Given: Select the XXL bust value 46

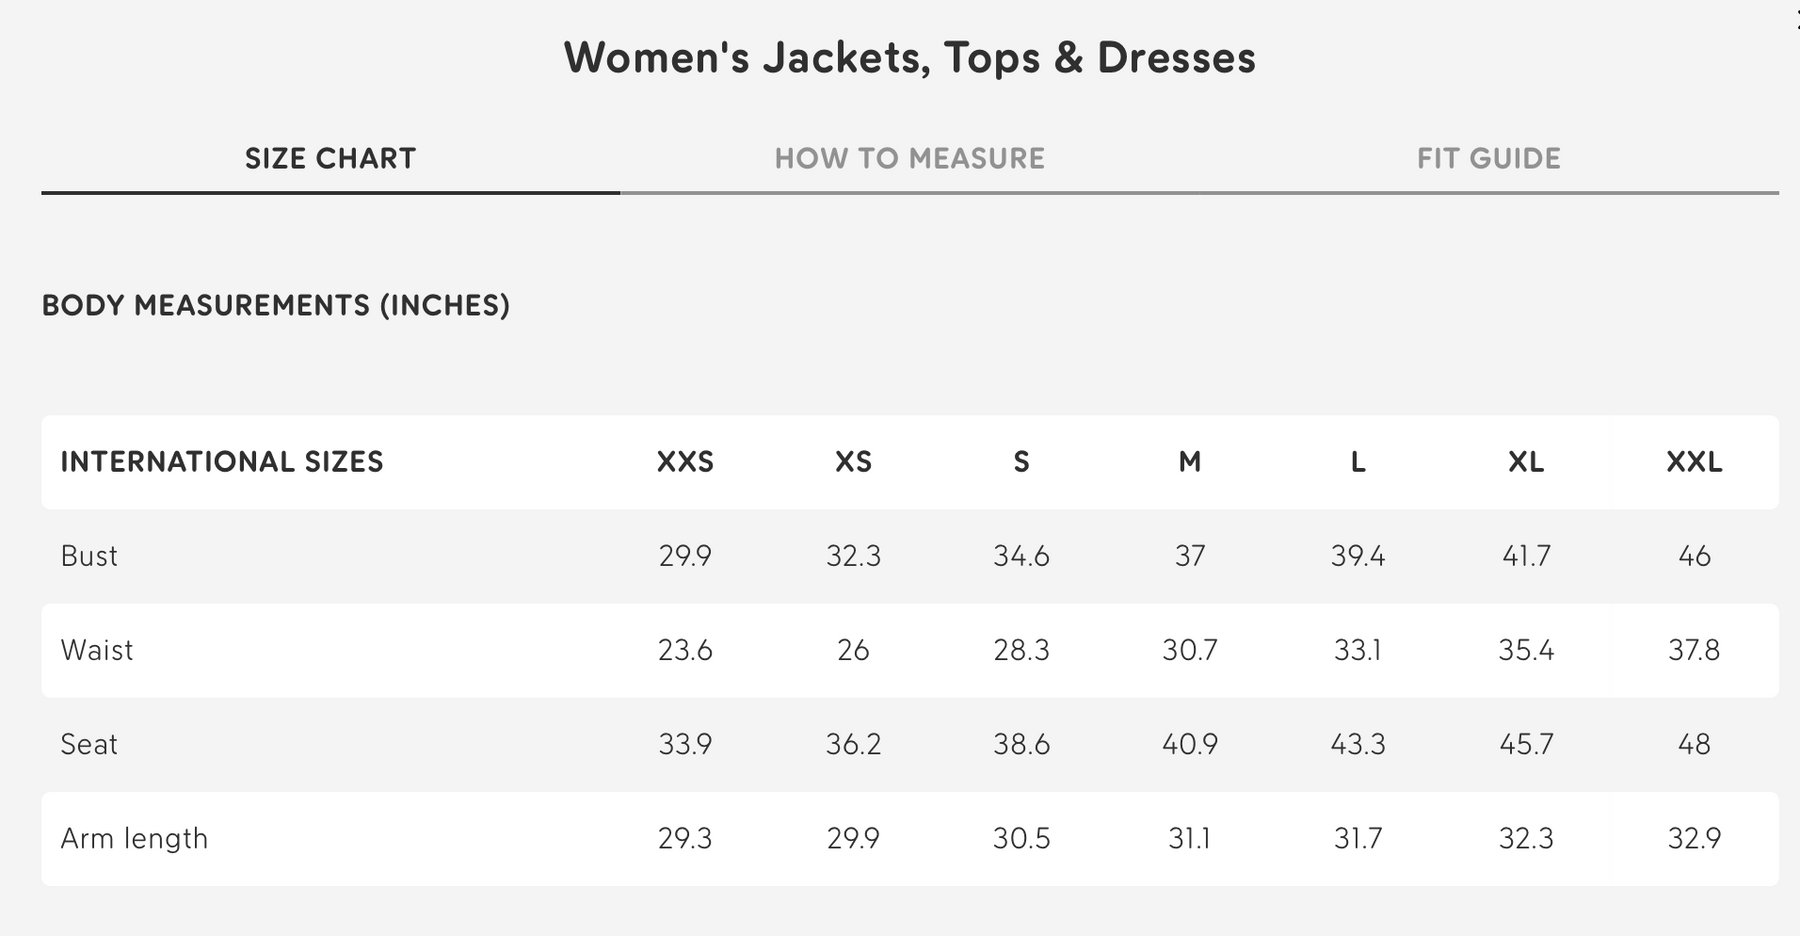Looking at the screenshot, I should (x=1694, y=556).
